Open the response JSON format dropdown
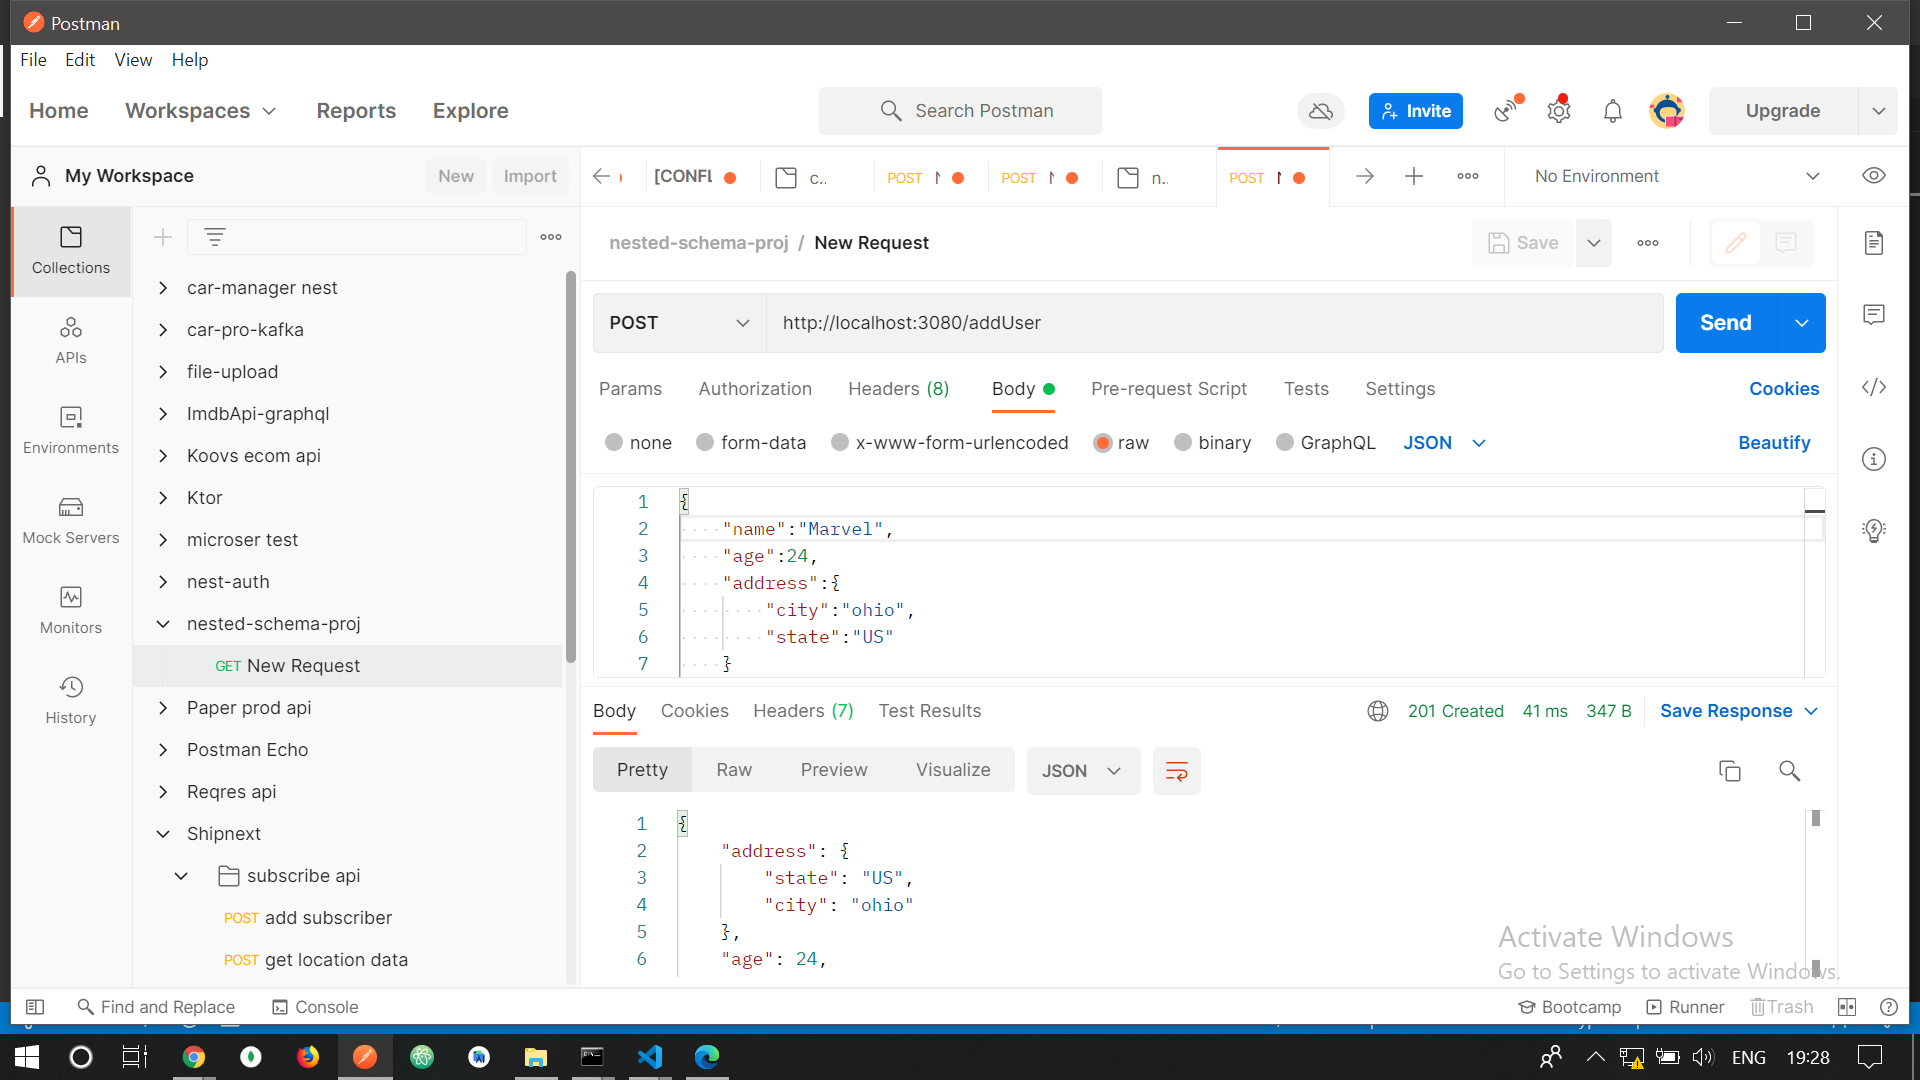Screen dimensions: 1920x1080 pyautogui.click(x=1083, y=771)
